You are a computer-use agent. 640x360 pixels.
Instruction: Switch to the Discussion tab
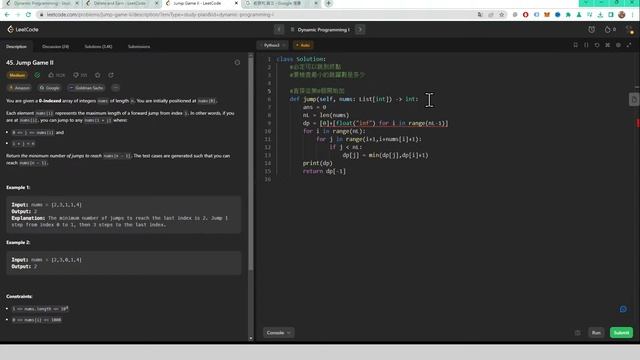[56, 47]
